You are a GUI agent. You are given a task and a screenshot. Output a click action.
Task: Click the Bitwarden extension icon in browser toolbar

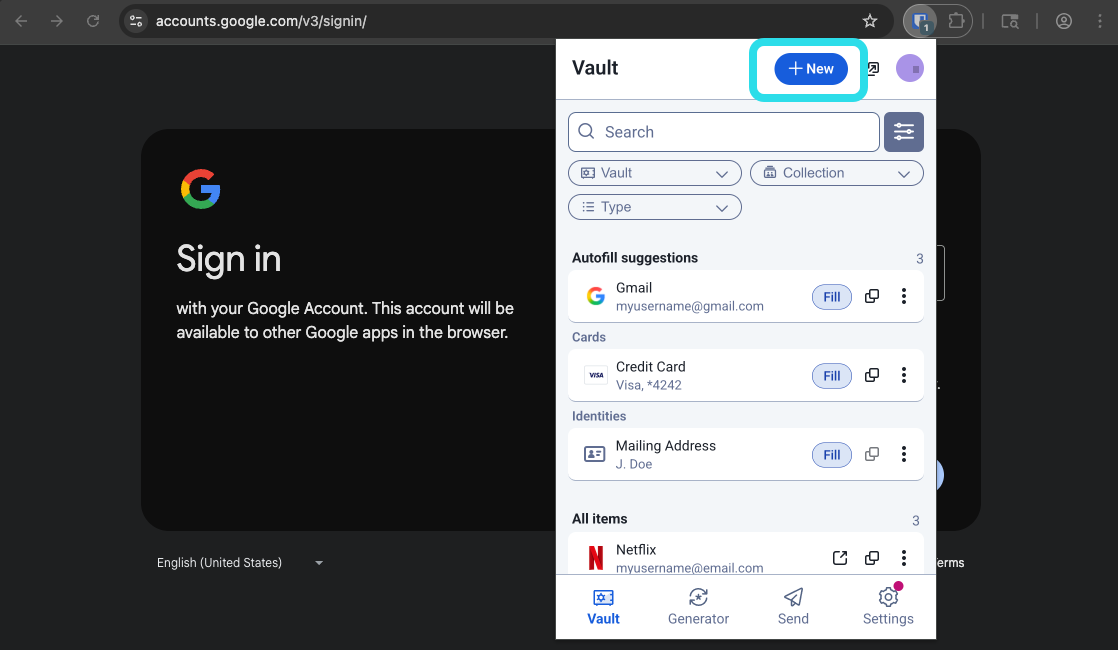(920, 20)
